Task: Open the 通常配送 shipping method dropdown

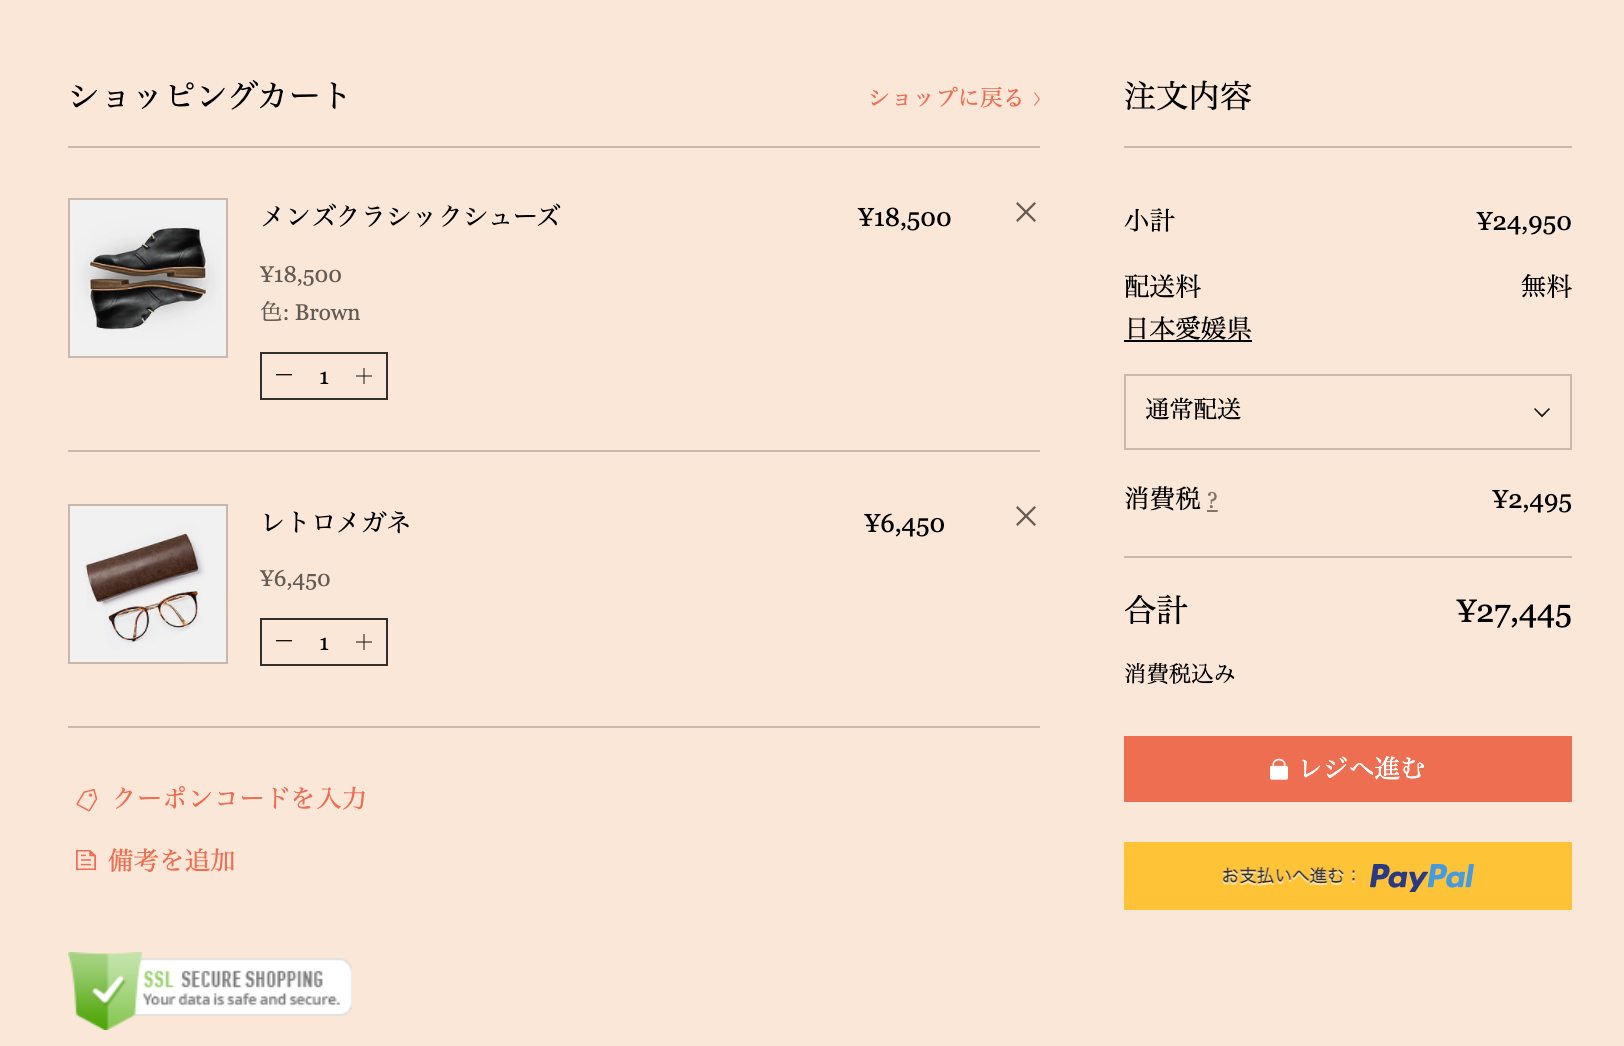Action: pyautogui.click(x=1346, y=412)
